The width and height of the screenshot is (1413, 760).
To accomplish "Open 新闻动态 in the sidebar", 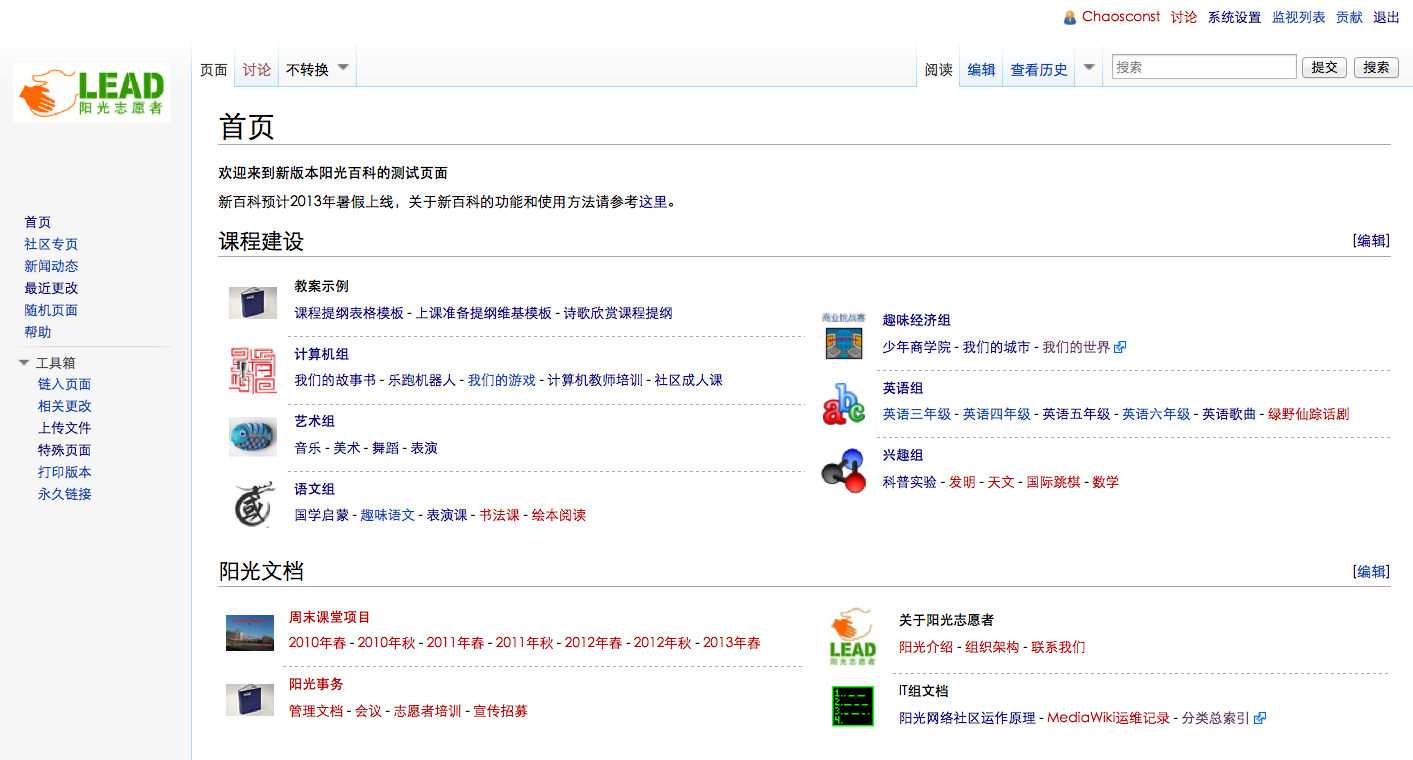I will [x=51, y=266].
